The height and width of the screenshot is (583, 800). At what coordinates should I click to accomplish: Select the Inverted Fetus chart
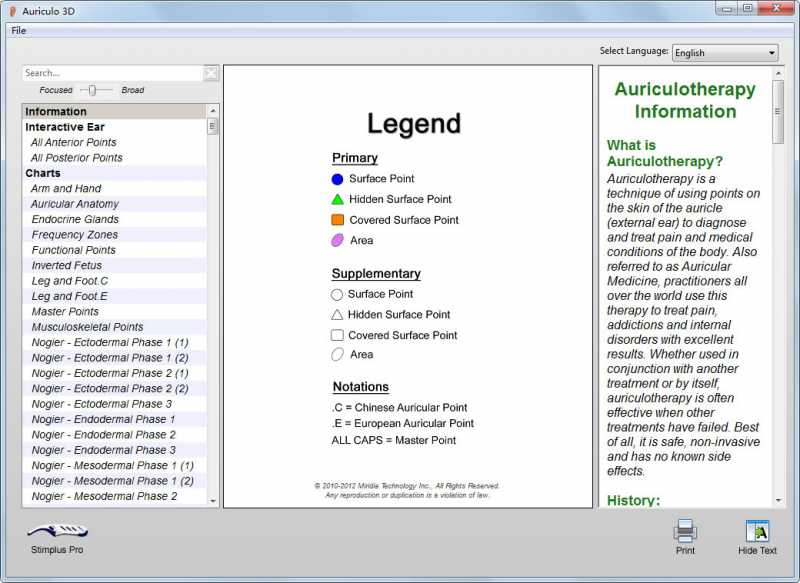tap(67, 266)
